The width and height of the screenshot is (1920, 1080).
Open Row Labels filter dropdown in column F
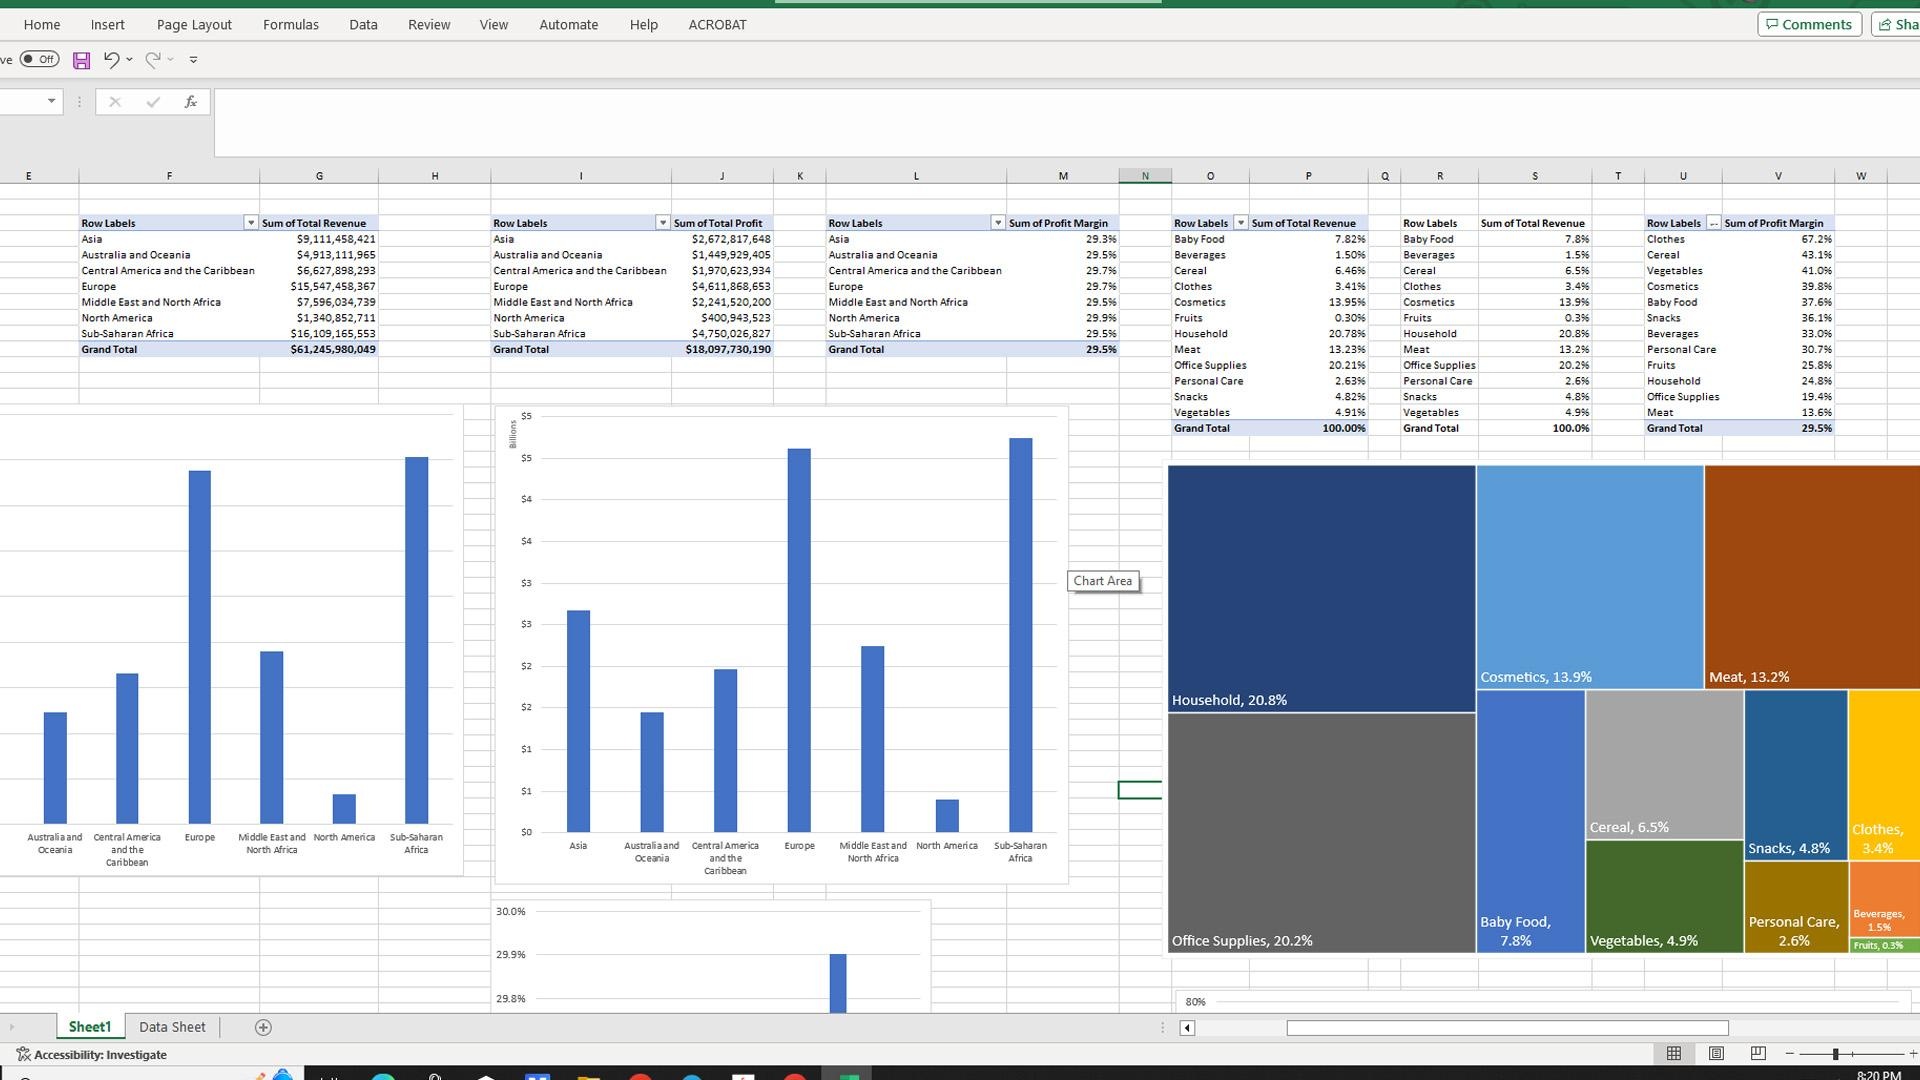point(251,223)
